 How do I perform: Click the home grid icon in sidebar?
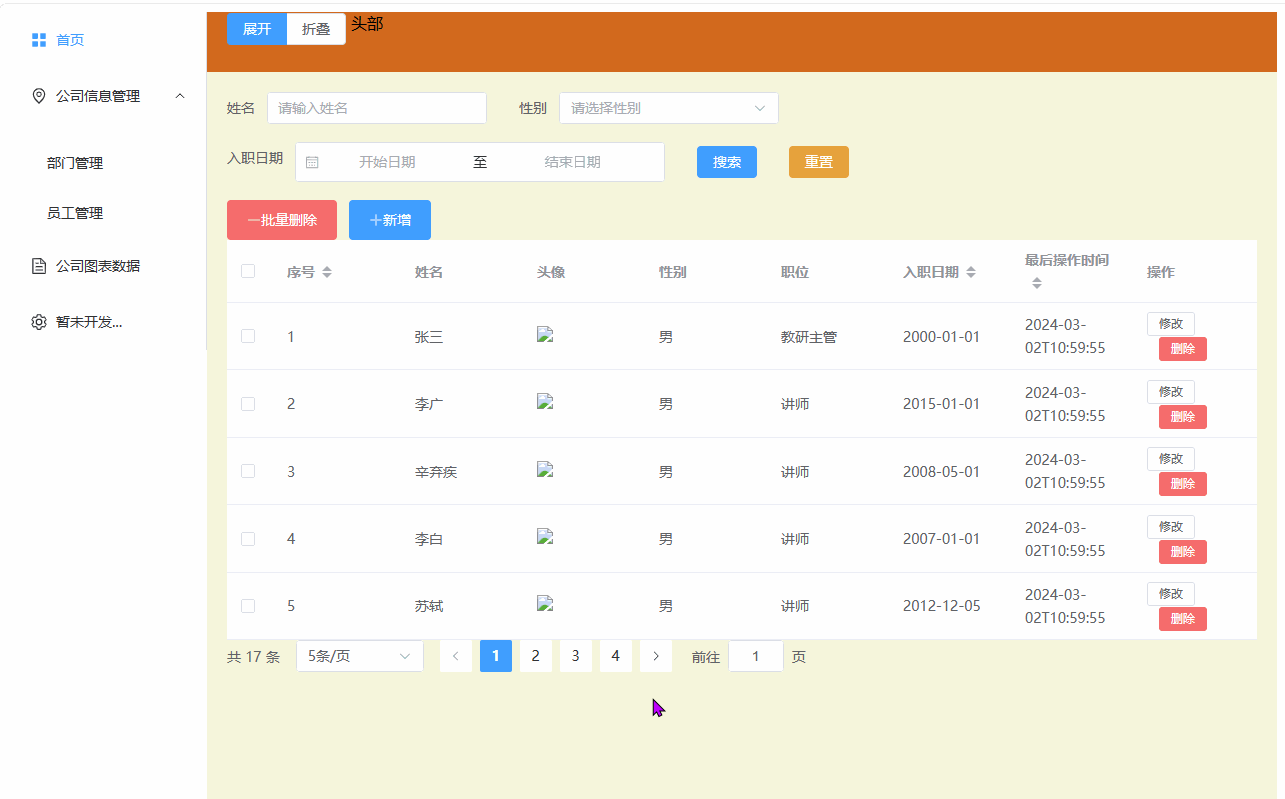(39, 40)
